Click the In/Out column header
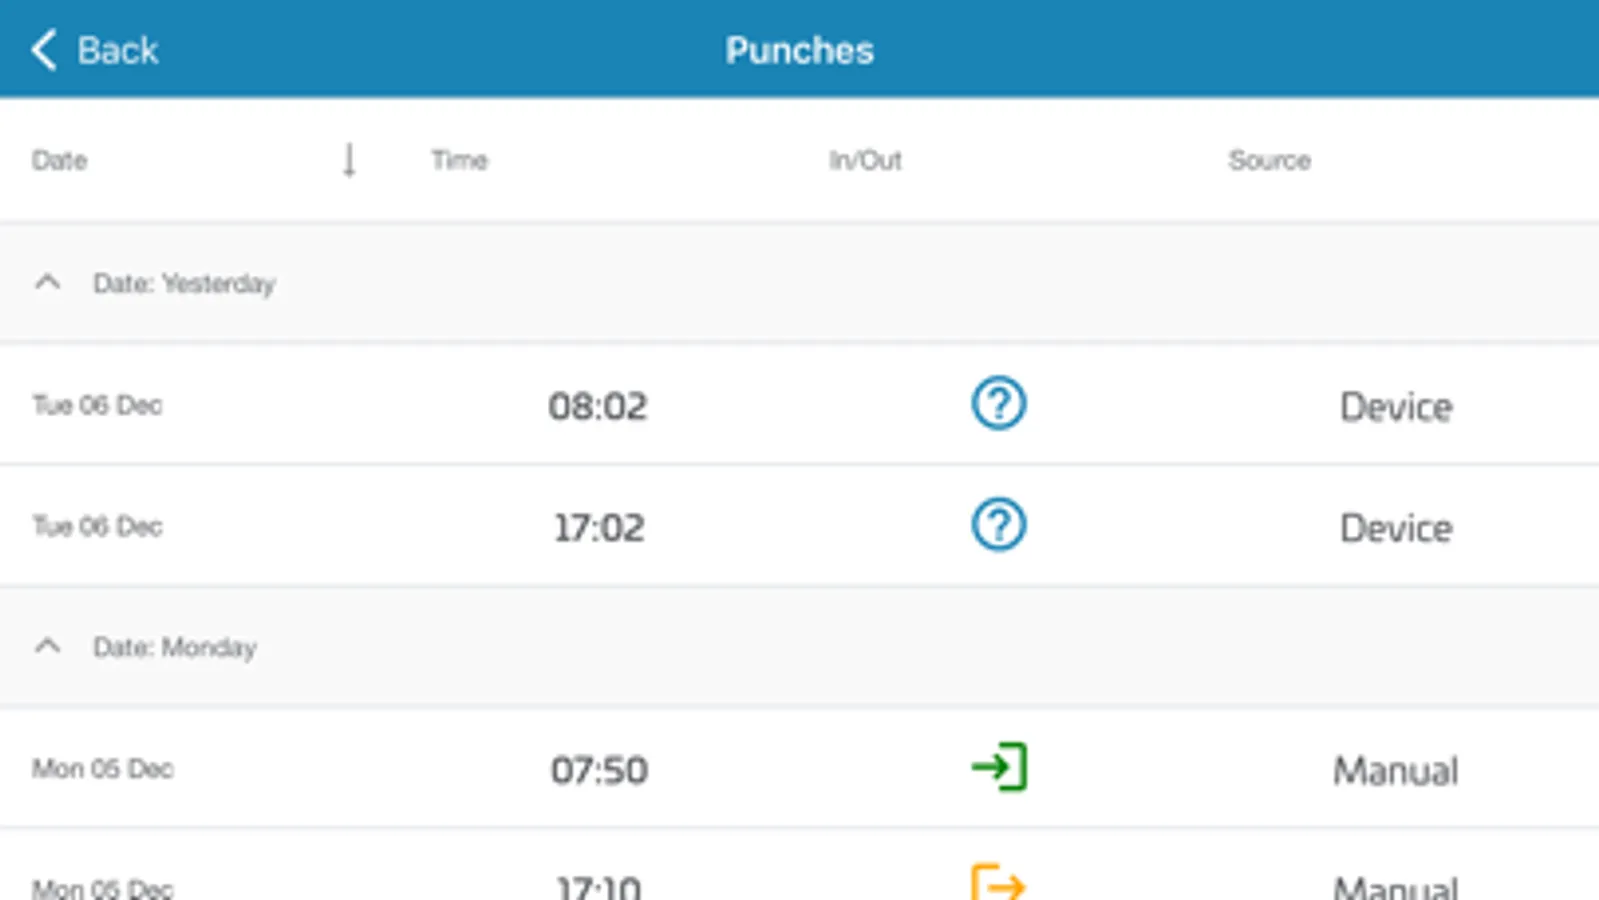Image resolution: width=1599 pixels, height=900 pixels. (865, 160)
